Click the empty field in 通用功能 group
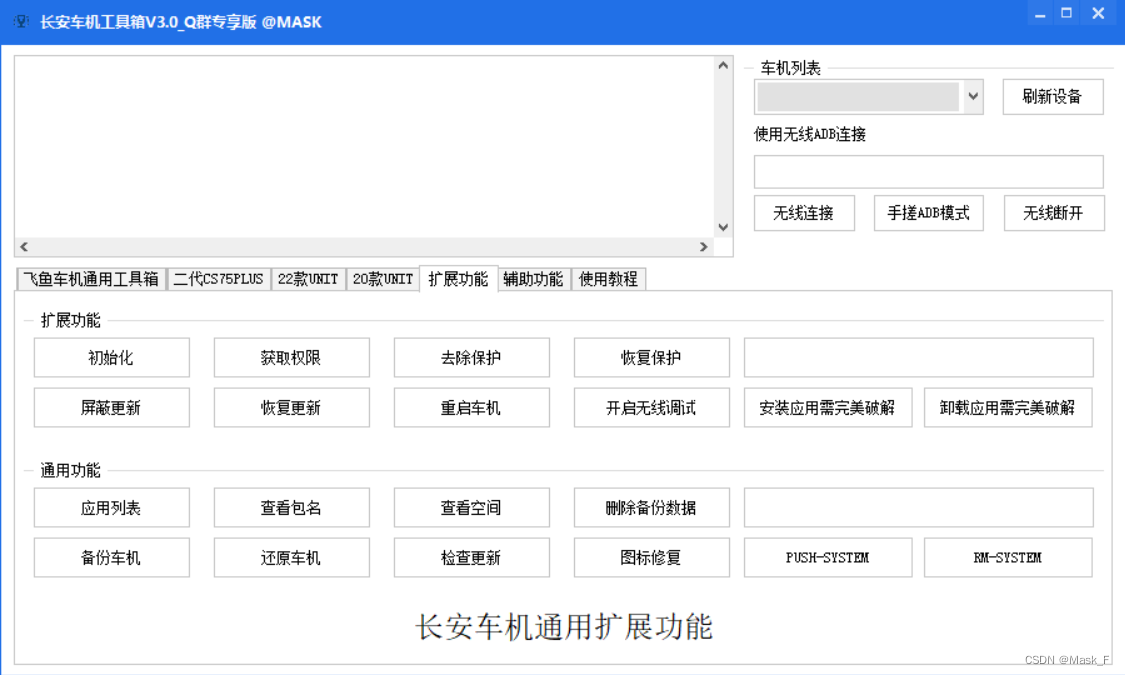Image resolution: width=1125 pixels, height=675 pixels. pos(918,508)
